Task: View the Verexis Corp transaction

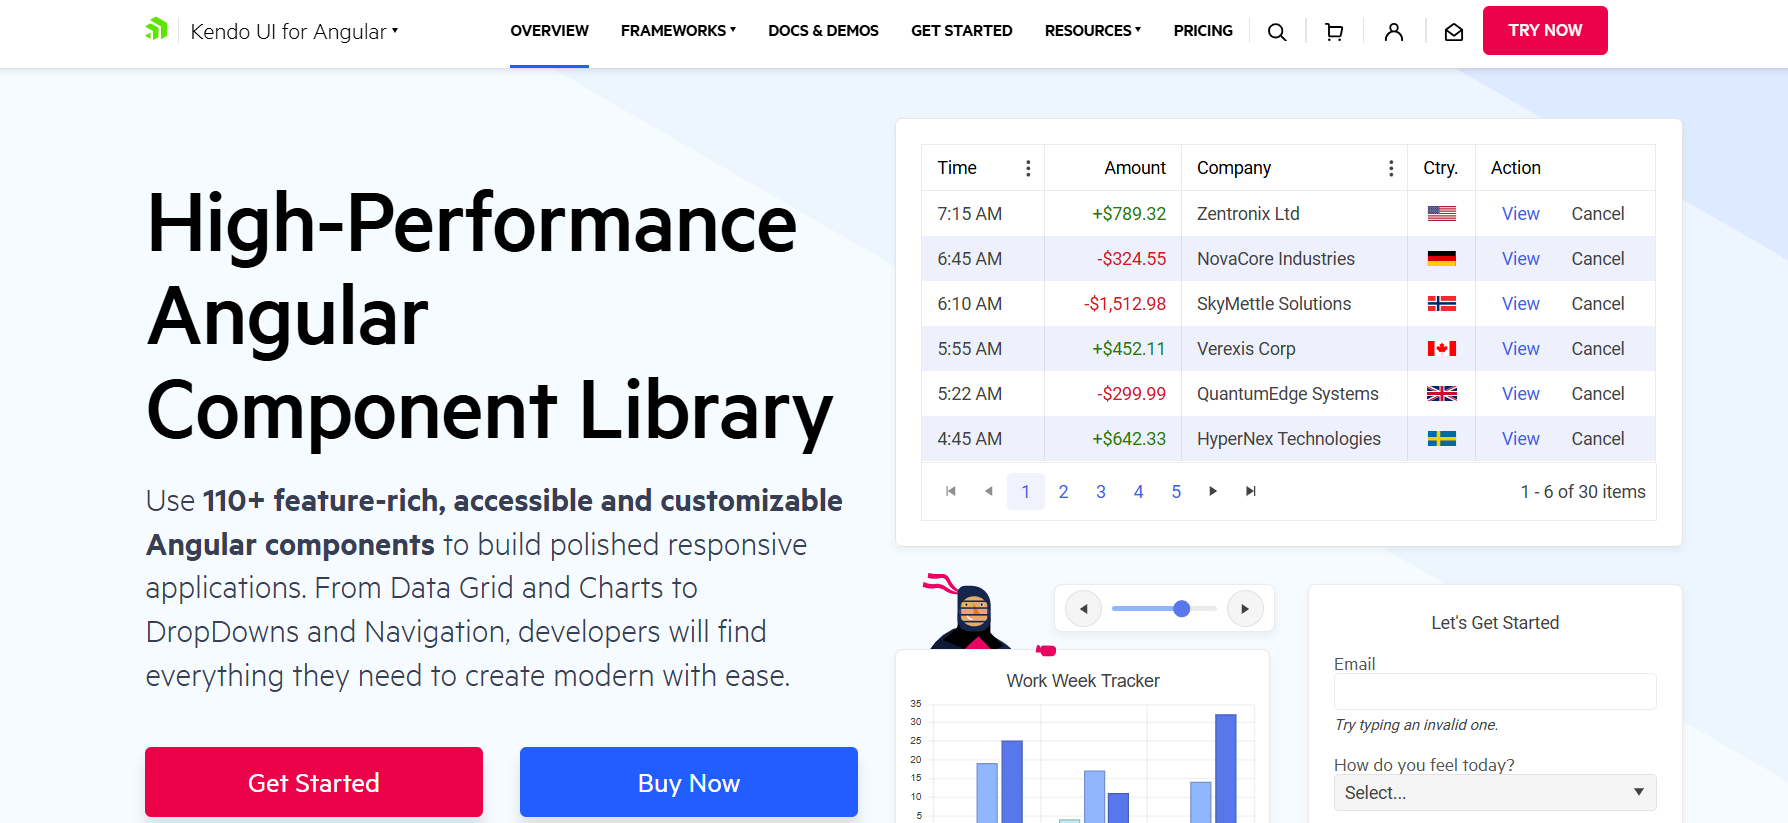Action: 1520,349
